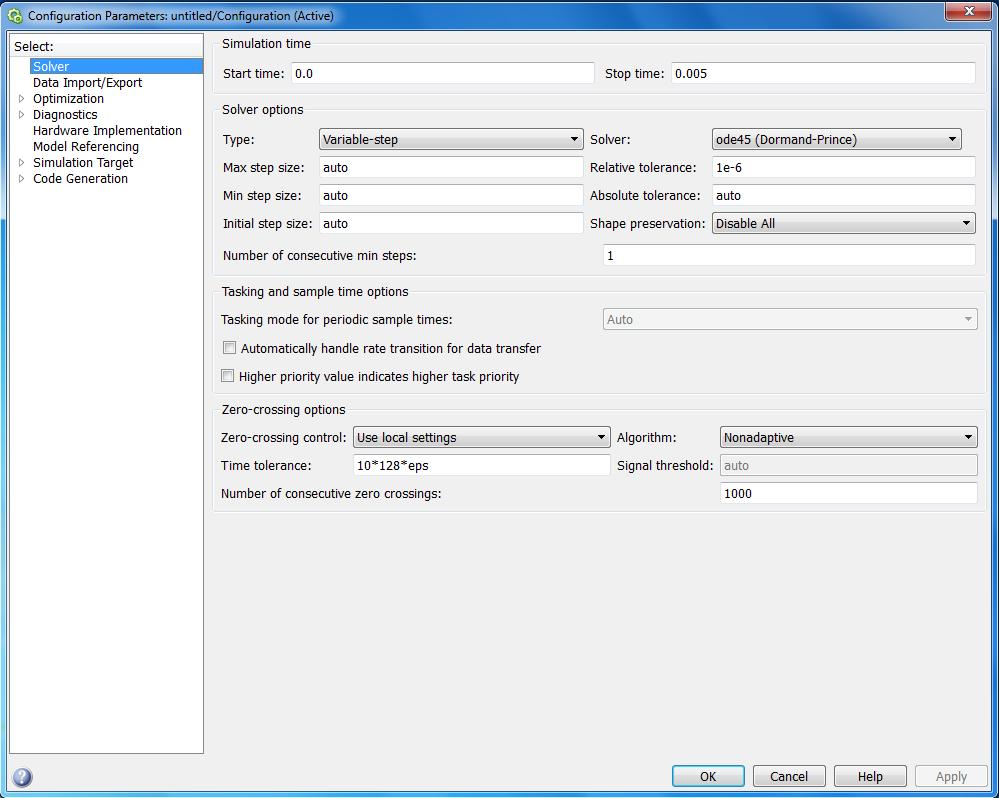Viewport: 999px width, 798px height.
Task: Click the Solver options group label
Action: click(x=262, y=110)
